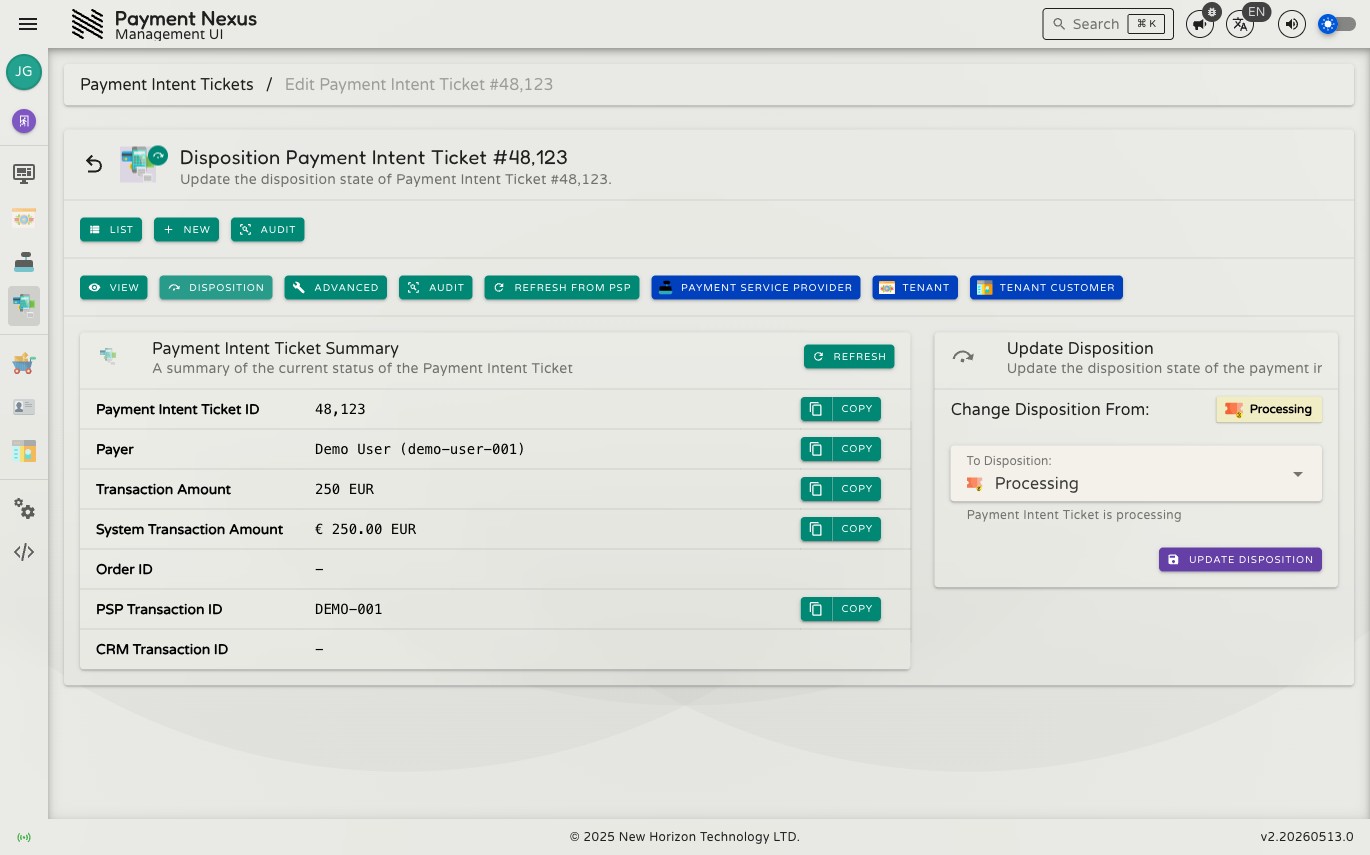The width and height of the screenshot is (1370, 855).
Task: Expand the To Disposition dropdown arrow
Action: click(x=1298, y=474)
